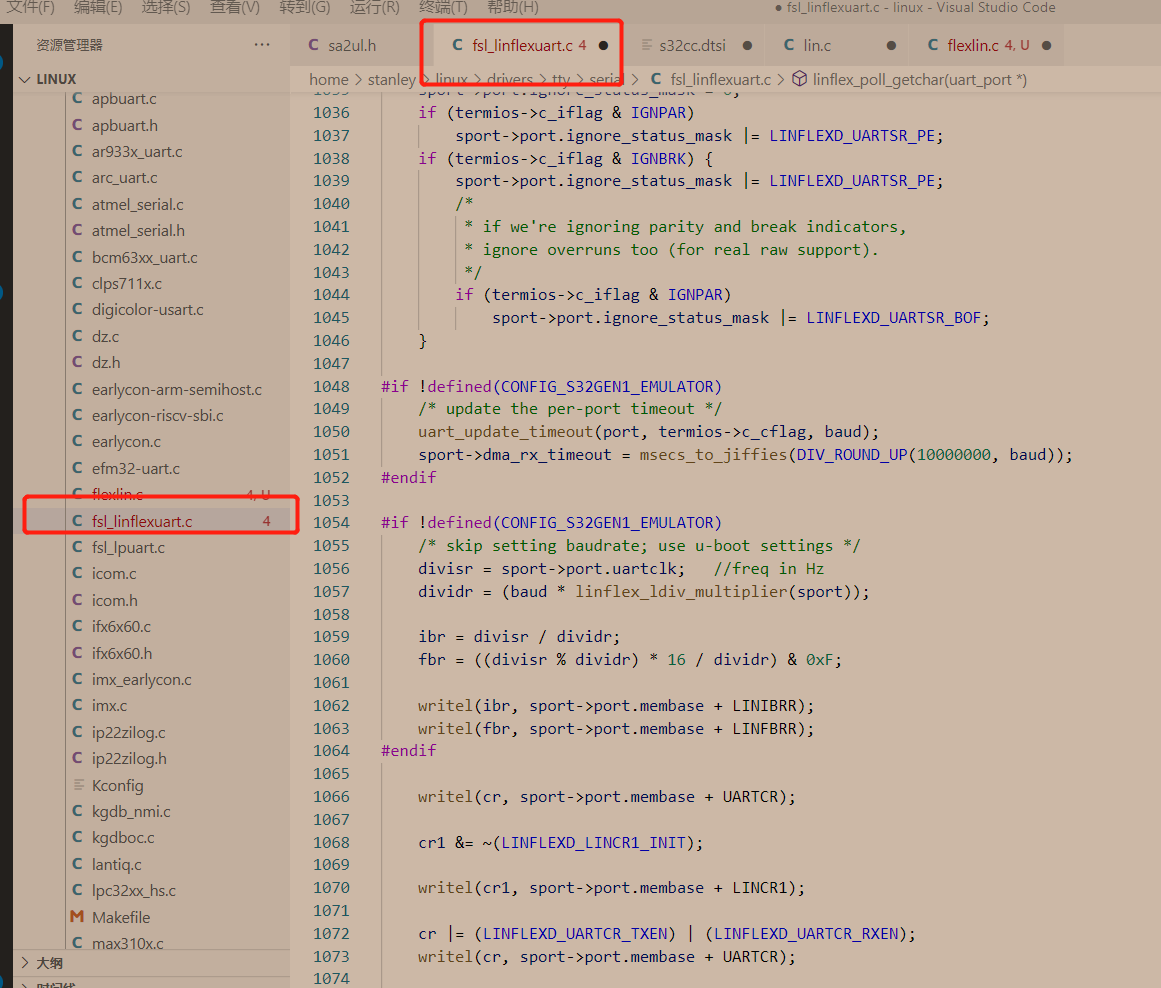Open the 运行(R) menu

pos(375,8)
